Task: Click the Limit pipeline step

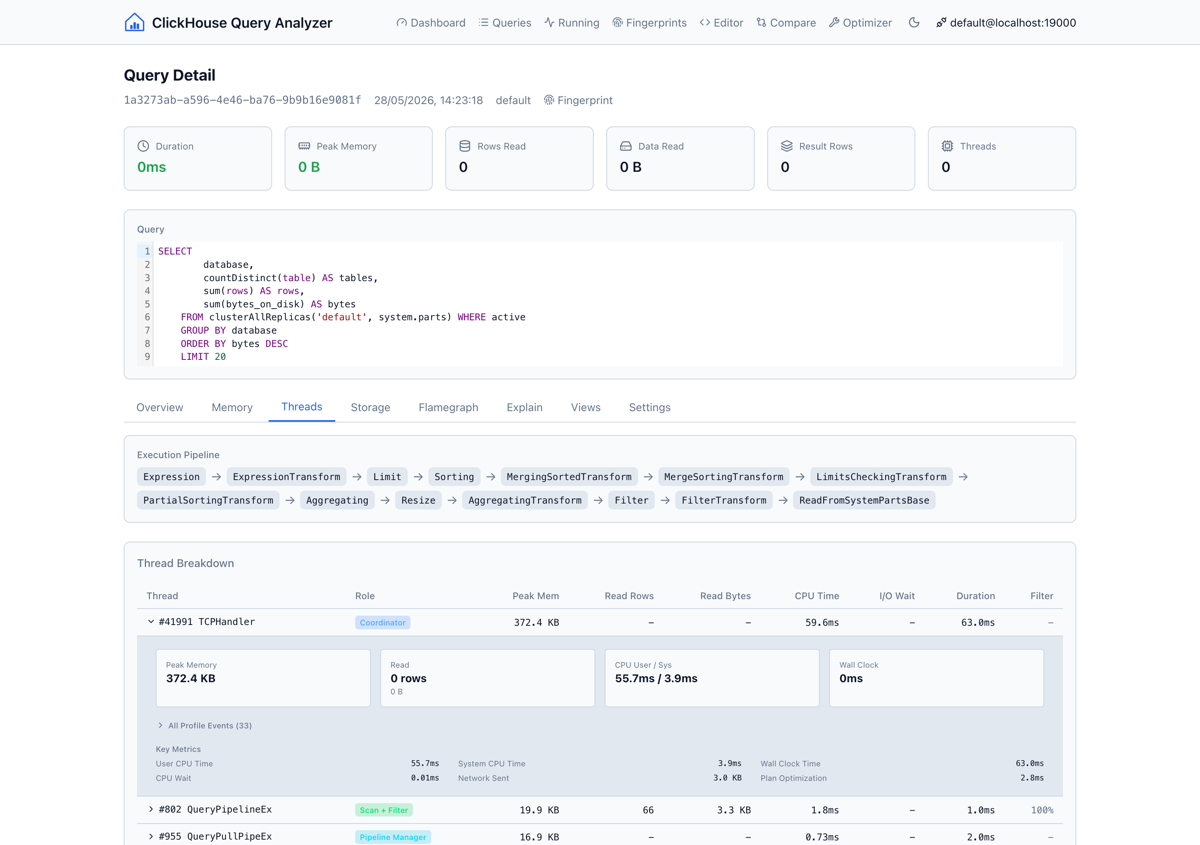Action: pos(387,477)
